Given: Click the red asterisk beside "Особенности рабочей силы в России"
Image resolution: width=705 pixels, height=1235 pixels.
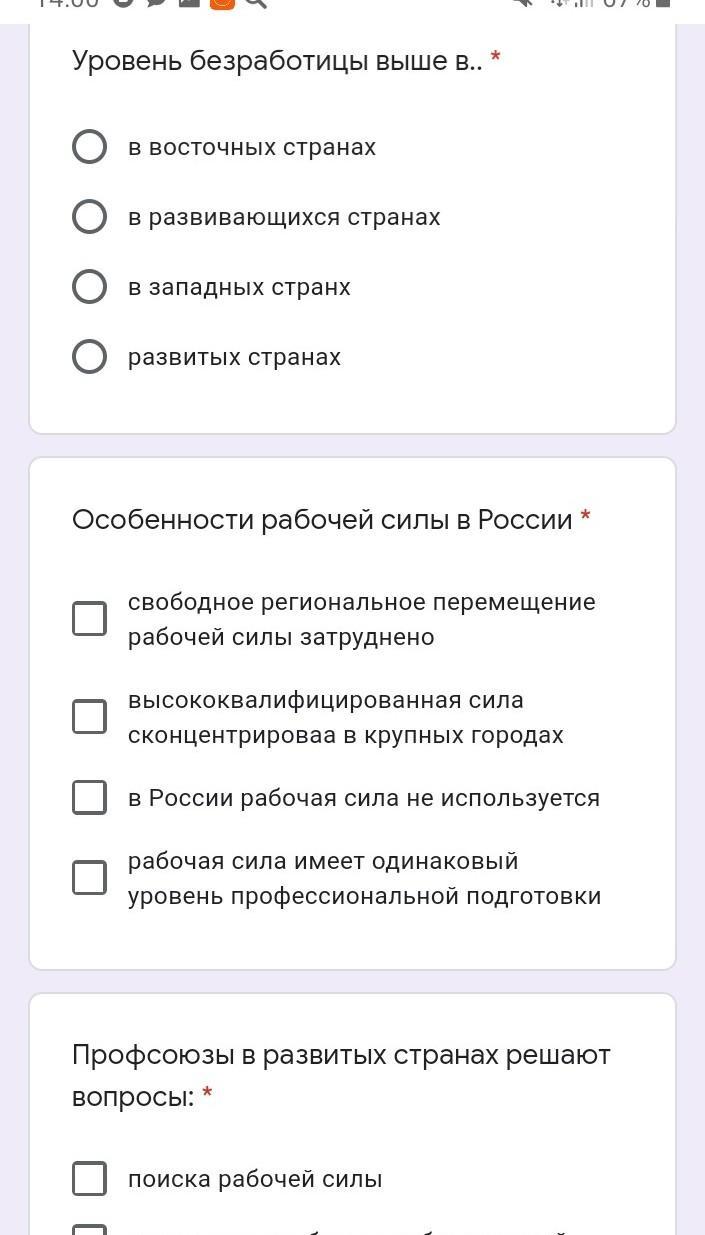Looking at the screenshot, I should (x=586, y=517).
